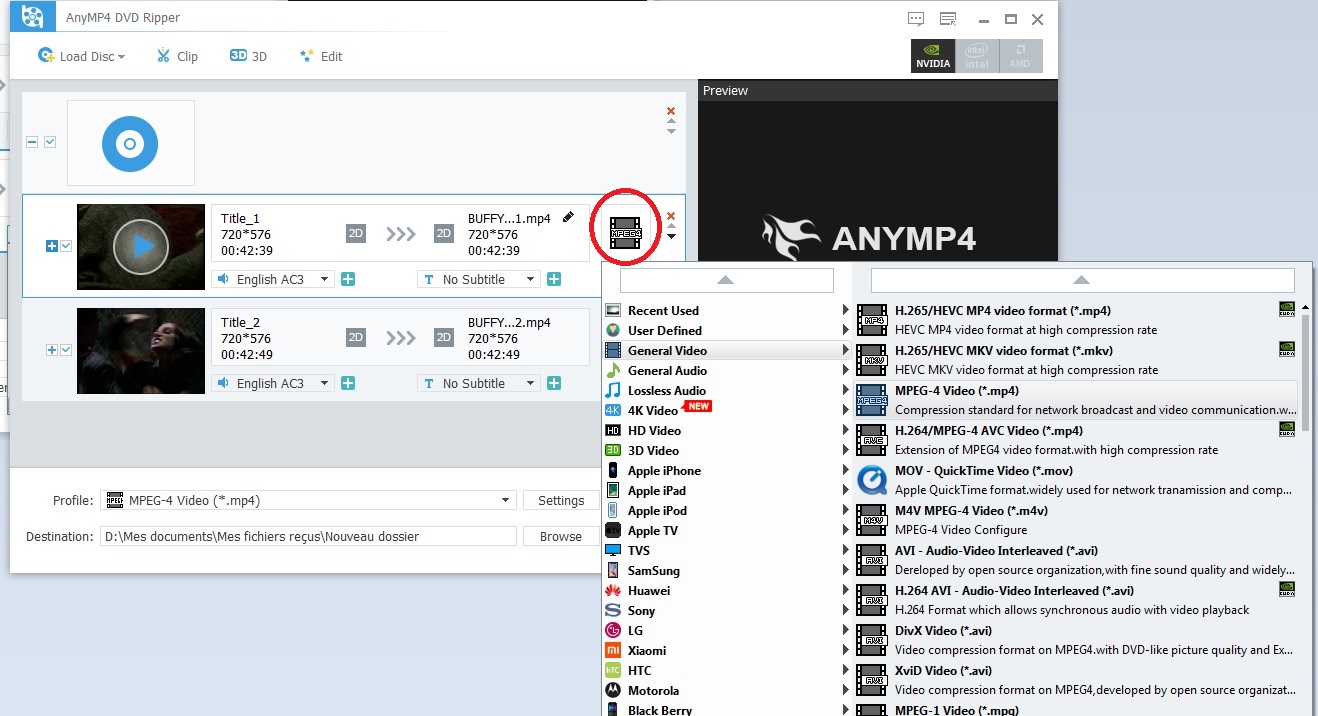1318x716 pixels.
Task: Toggle the disc row checkbox
Action: (50, 143)
